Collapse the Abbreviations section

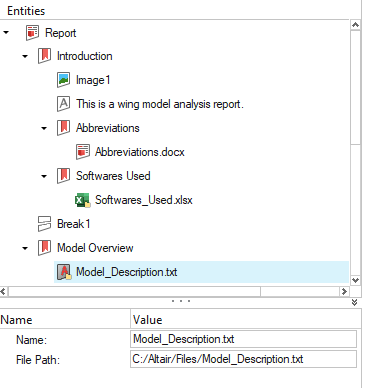[44, 128]
